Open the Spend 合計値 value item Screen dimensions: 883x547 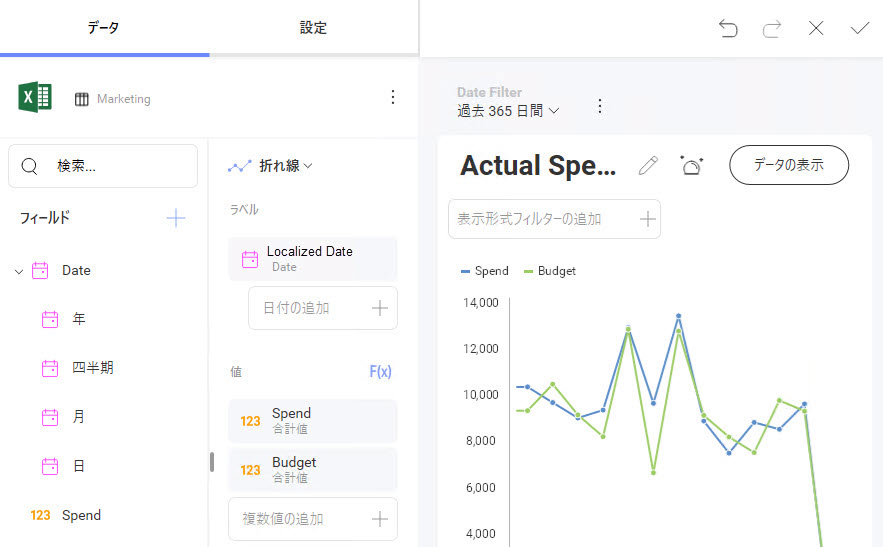point(313,421)
